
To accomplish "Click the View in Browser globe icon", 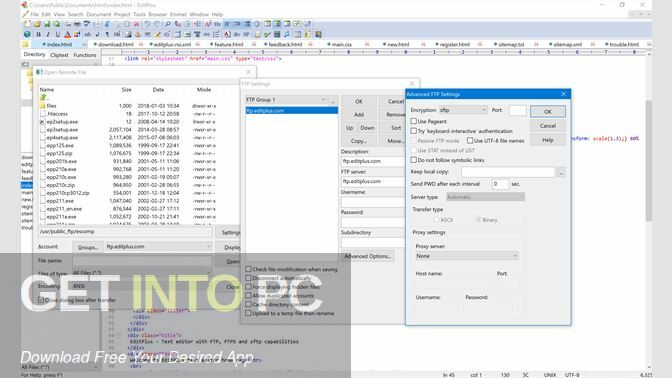I will [27, 34].
